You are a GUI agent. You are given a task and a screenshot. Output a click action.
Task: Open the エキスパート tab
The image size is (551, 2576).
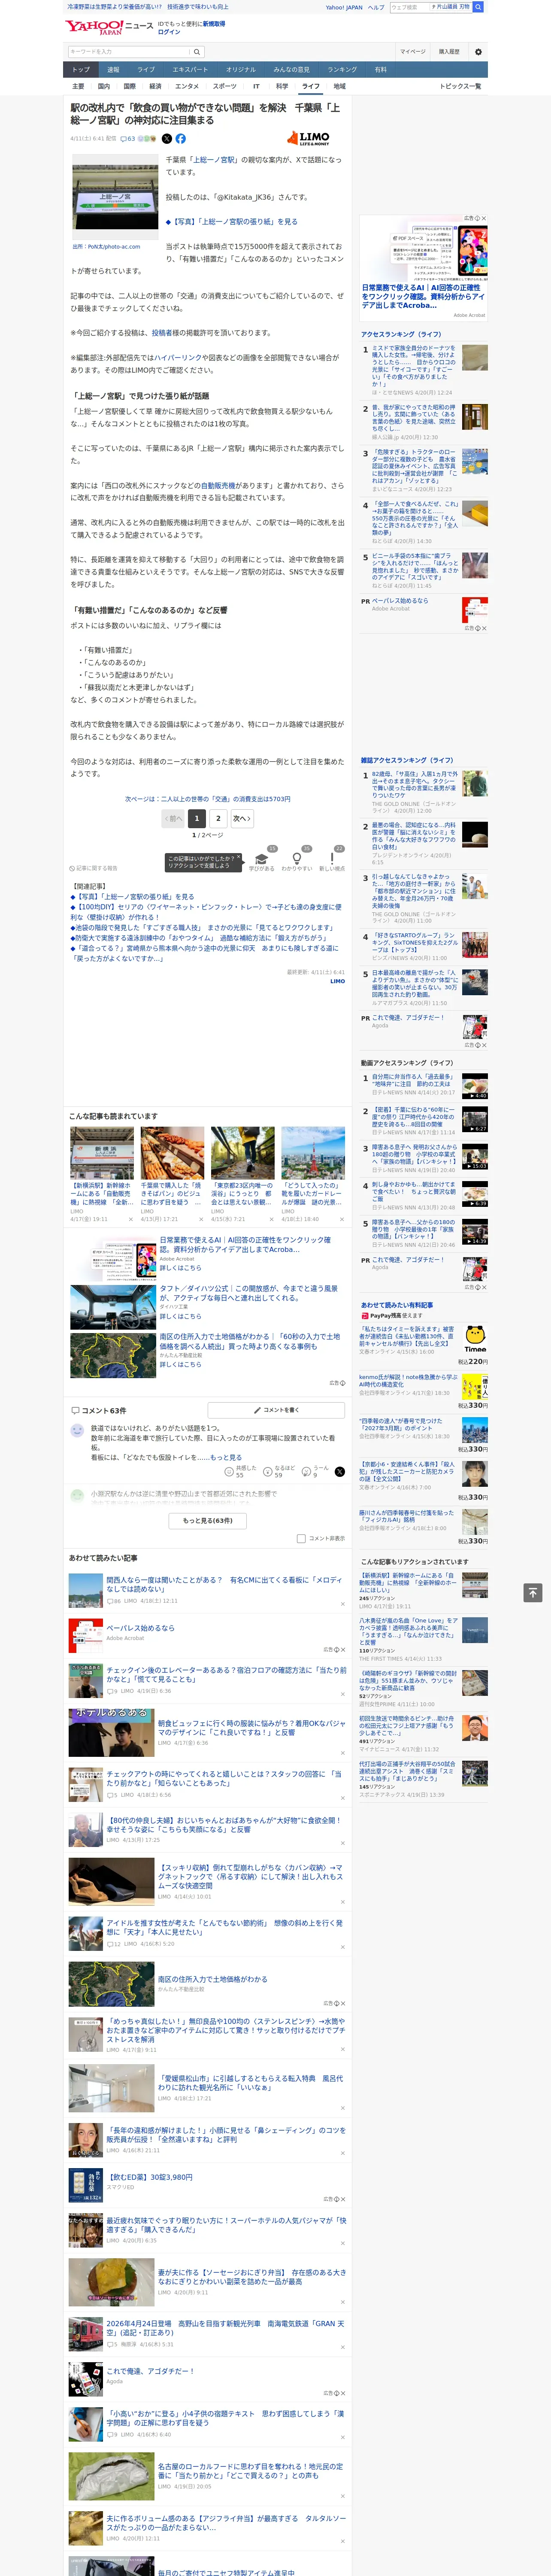pyautogui.click(x=190, y=70)
